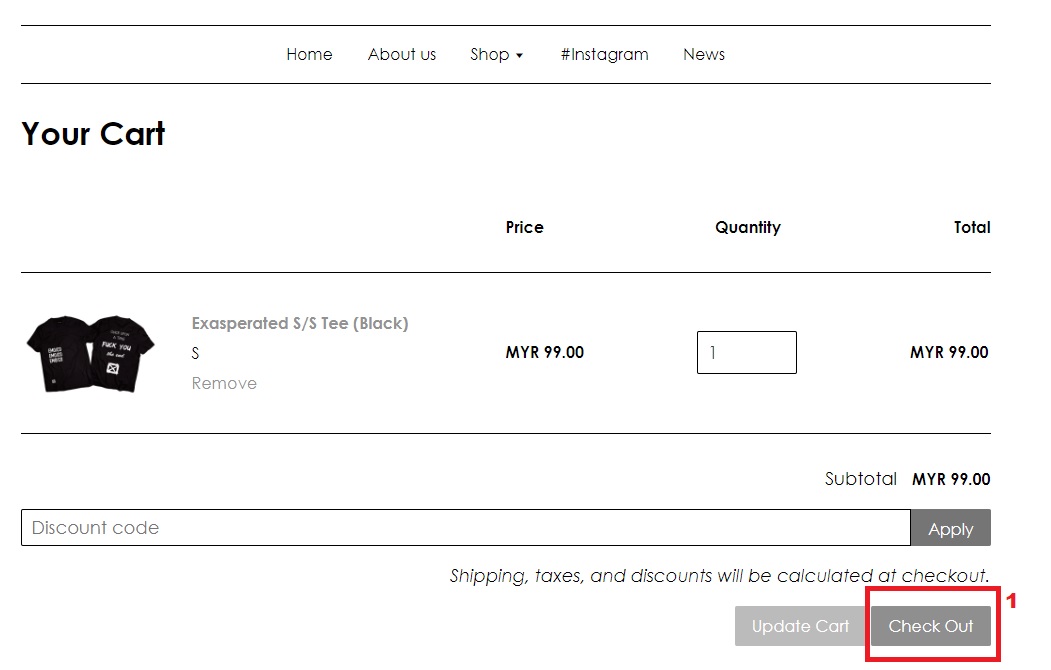Proceed with the Check Out button
1051x670 pixels.
coord(930,626)
